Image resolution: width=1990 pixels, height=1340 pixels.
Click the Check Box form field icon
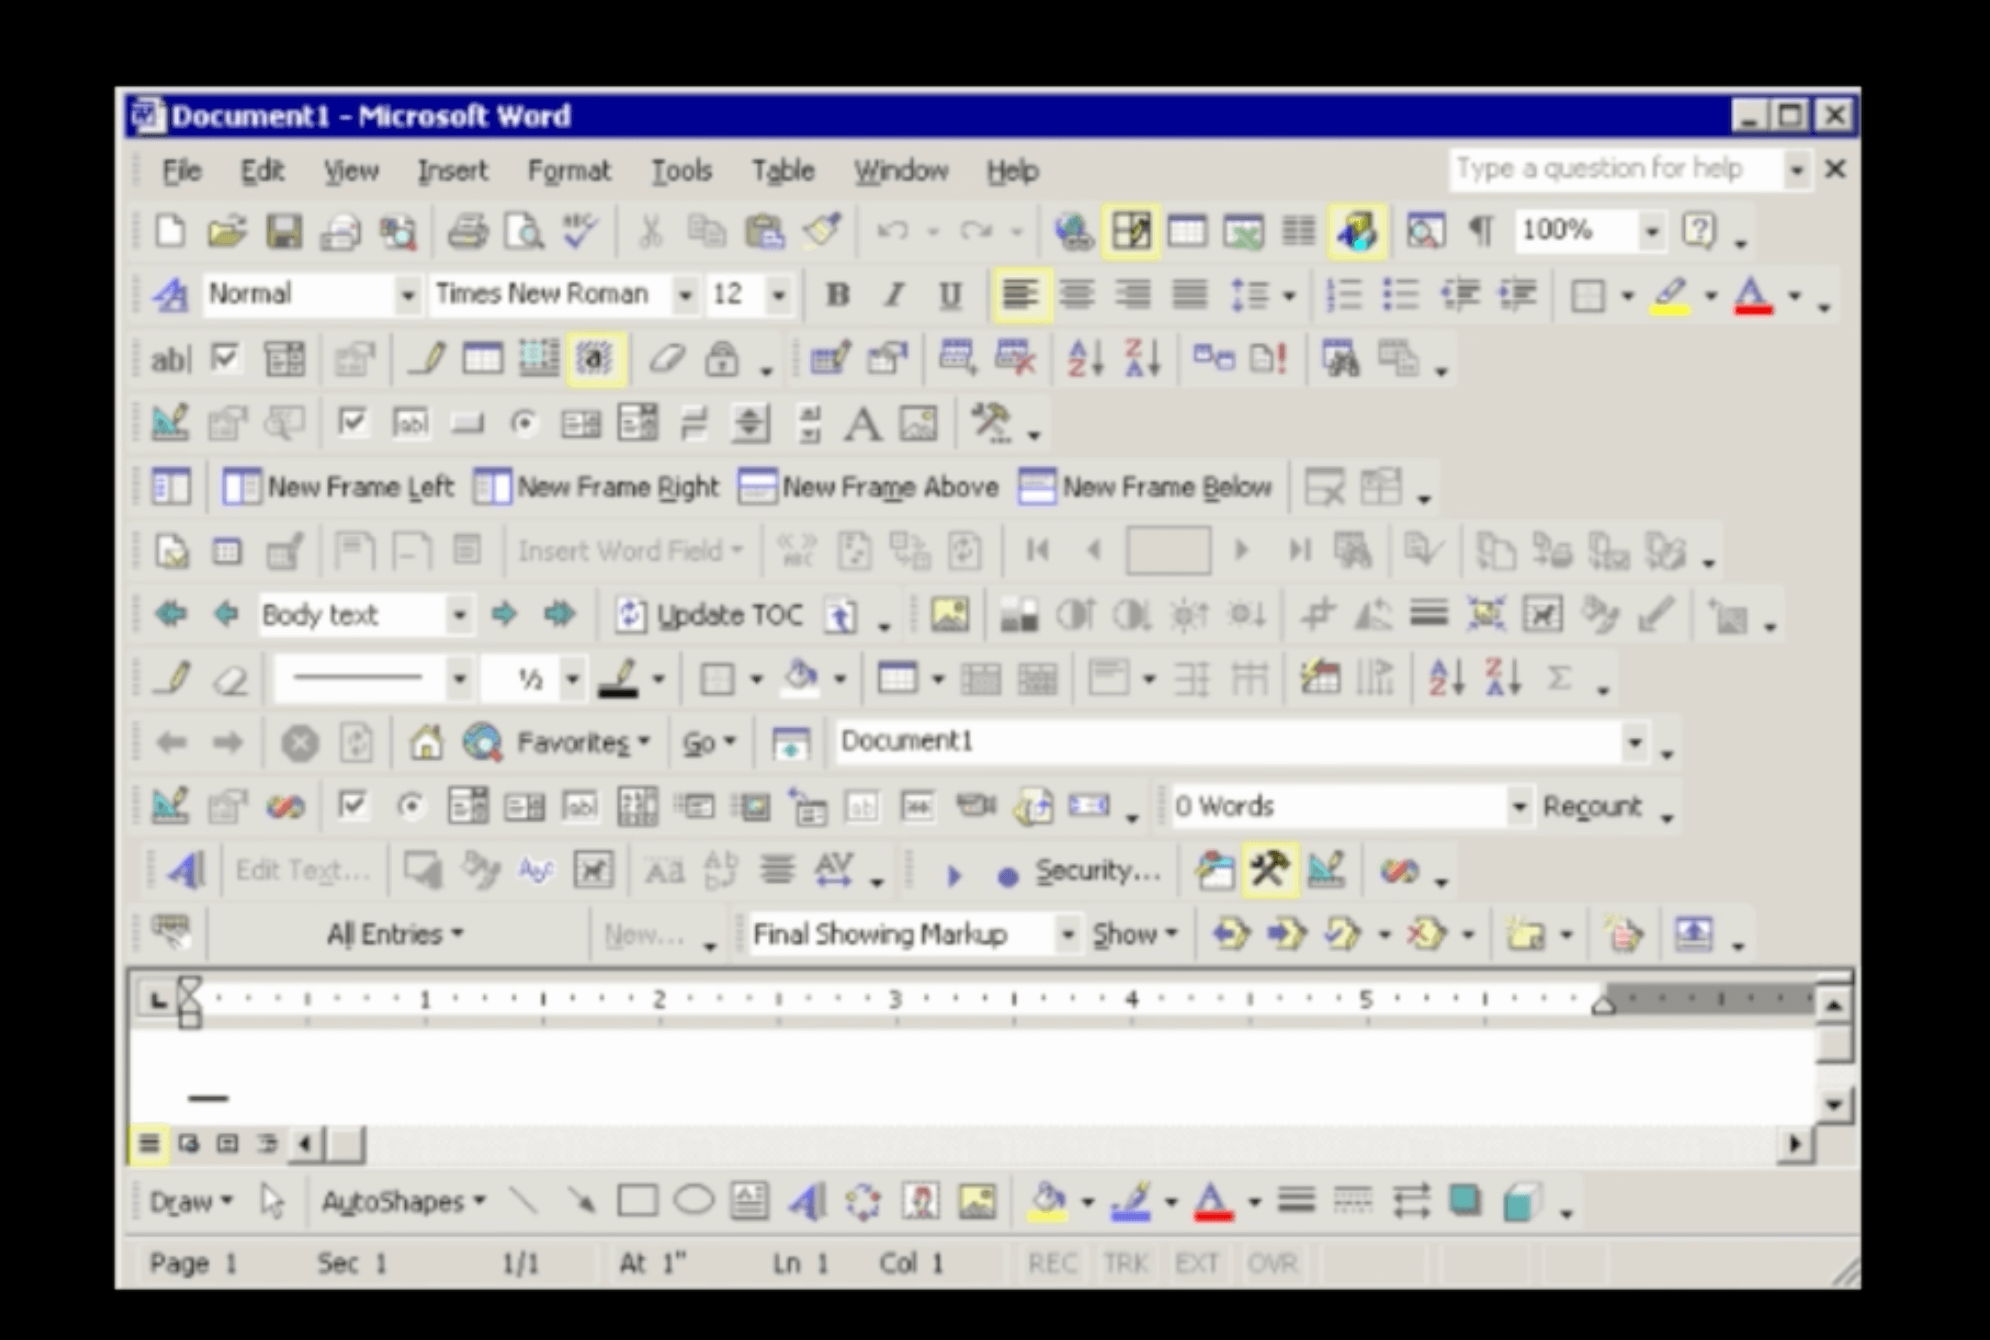[x=226, y=358]
